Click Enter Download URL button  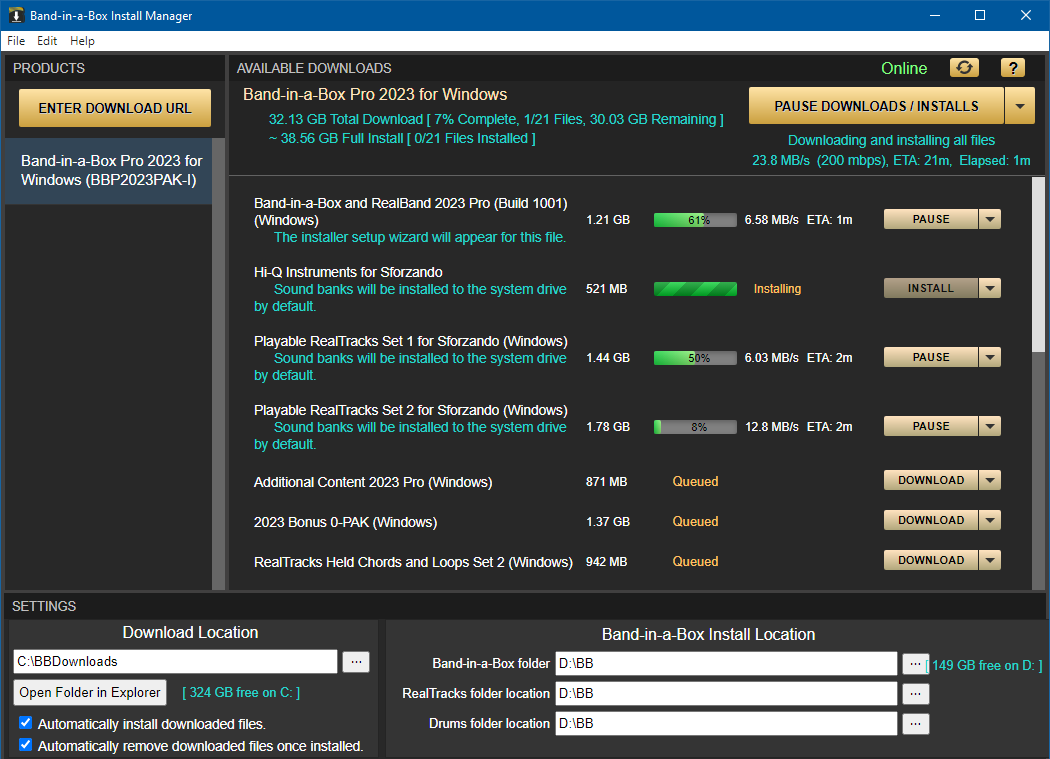(115, 108)
